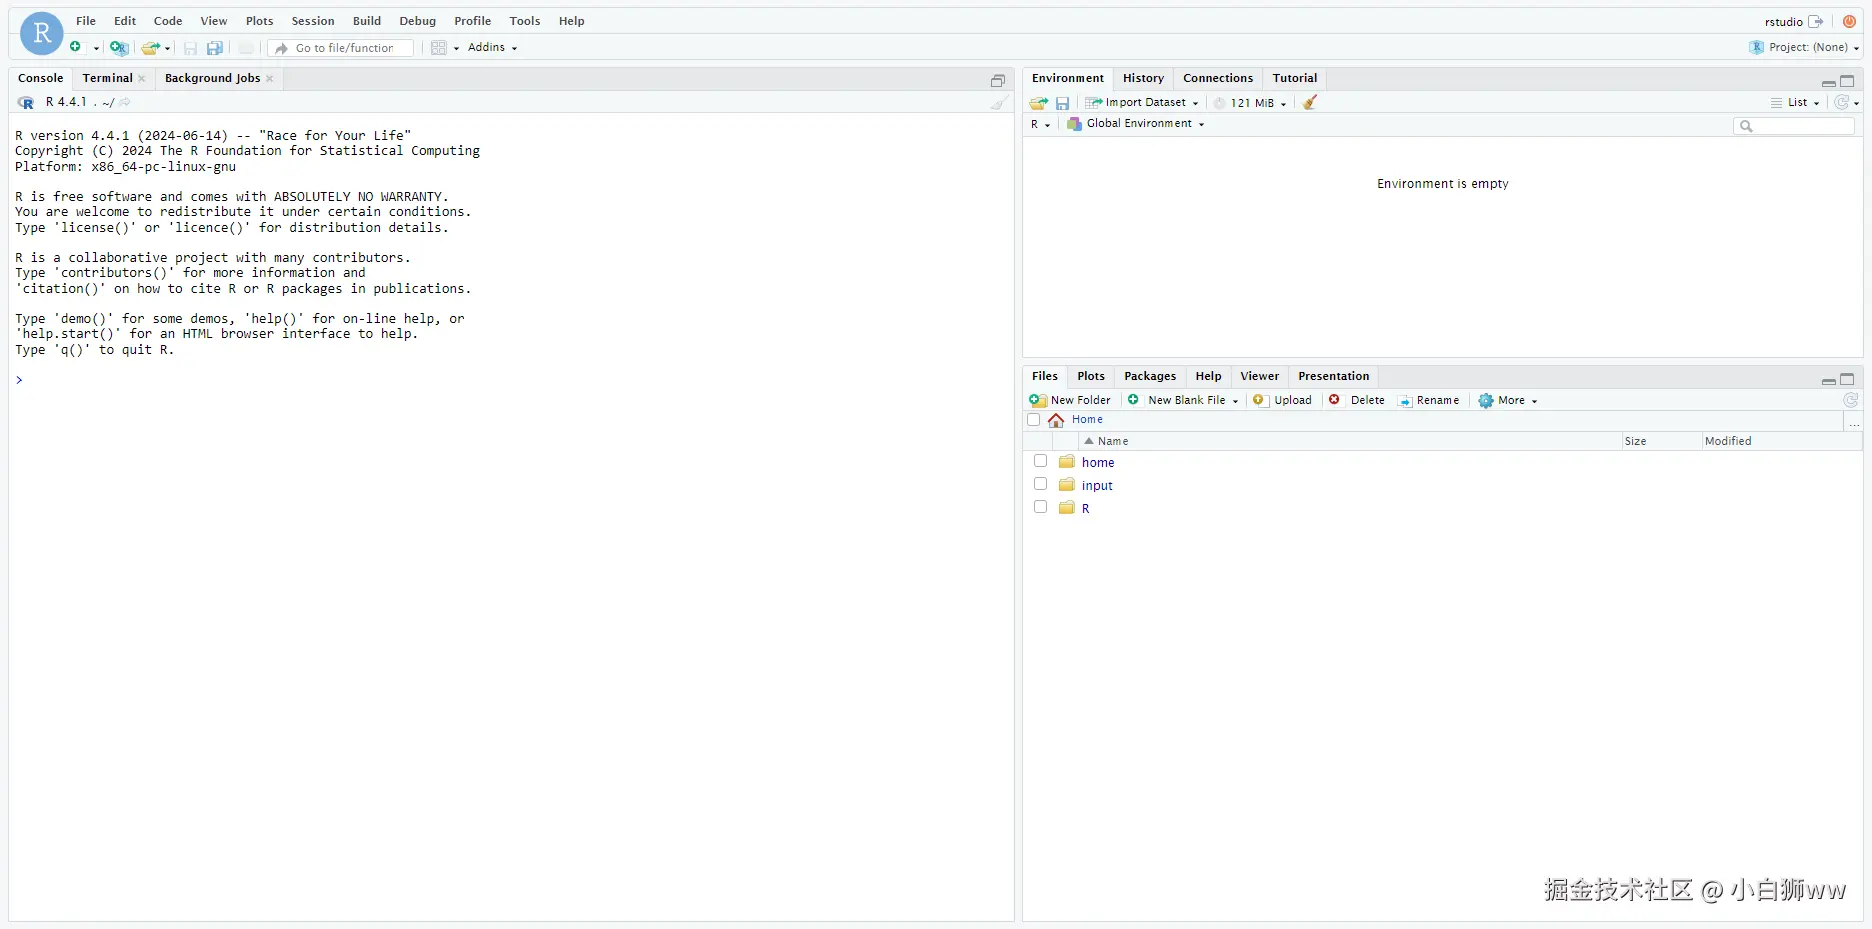Switch to the Packages tab
1872x929 pixels.
(1150, 376)
